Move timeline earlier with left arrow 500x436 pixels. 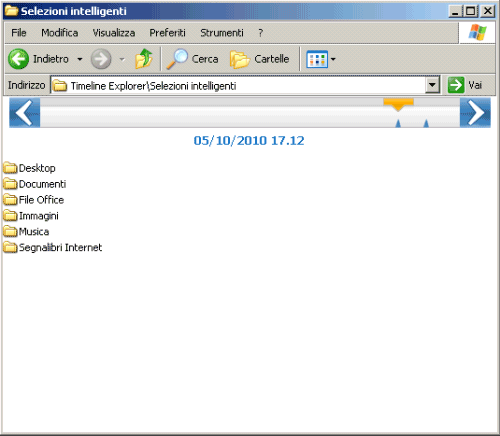(x=25, y=113)
